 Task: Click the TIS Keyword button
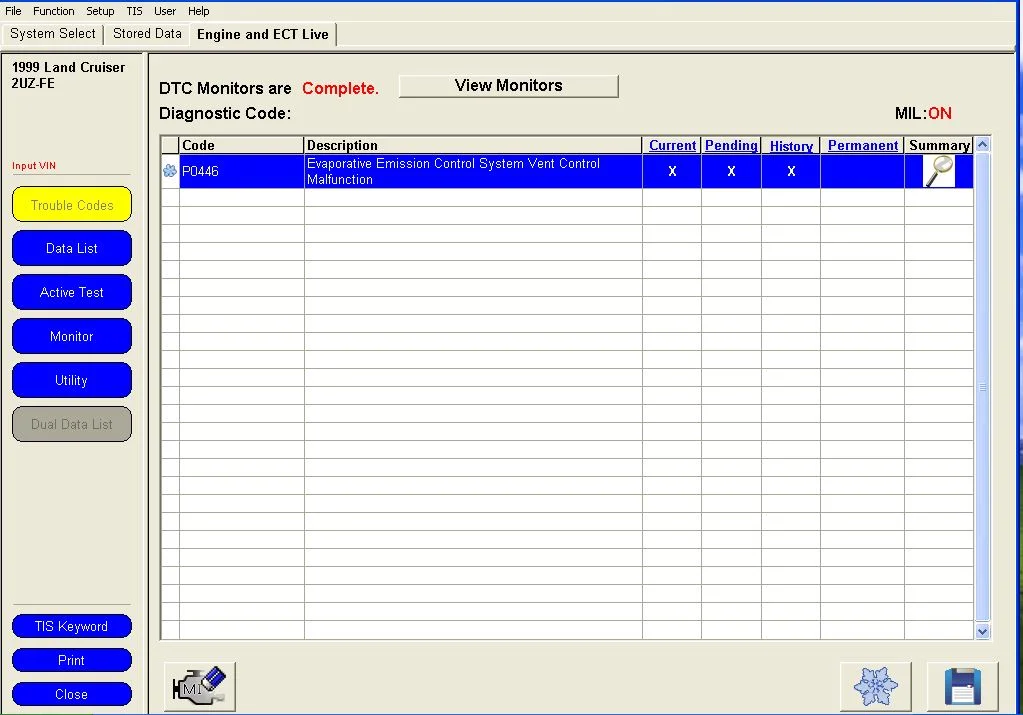click(x=72, y=626)
